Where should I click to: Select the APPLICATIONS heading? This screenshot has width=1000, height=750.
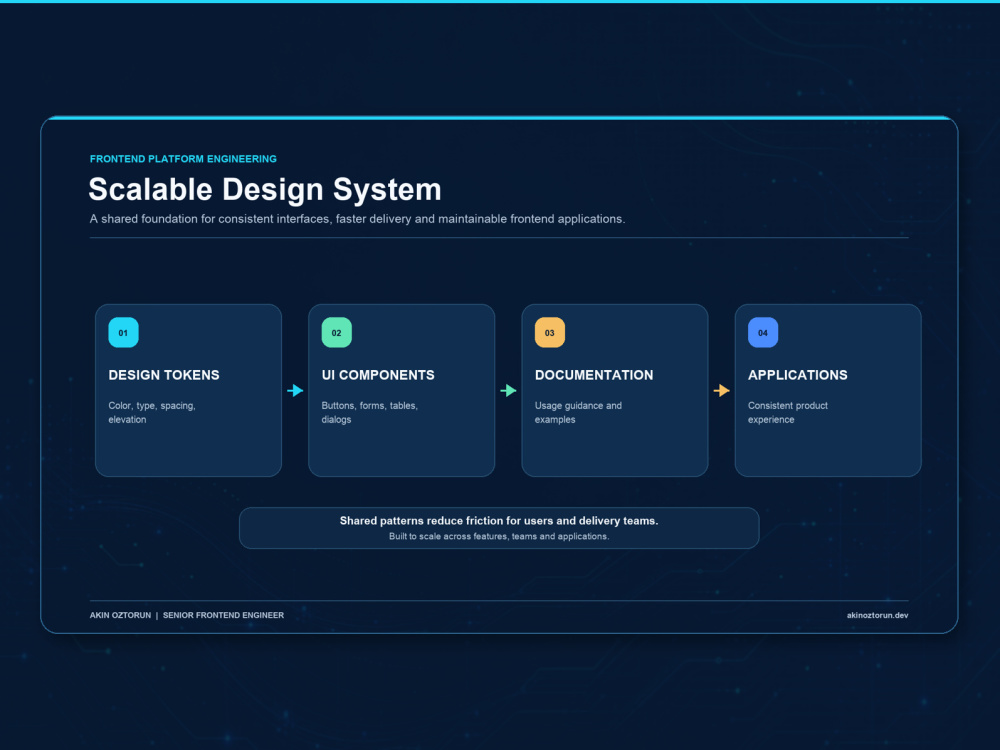click(x=798, y=375)
